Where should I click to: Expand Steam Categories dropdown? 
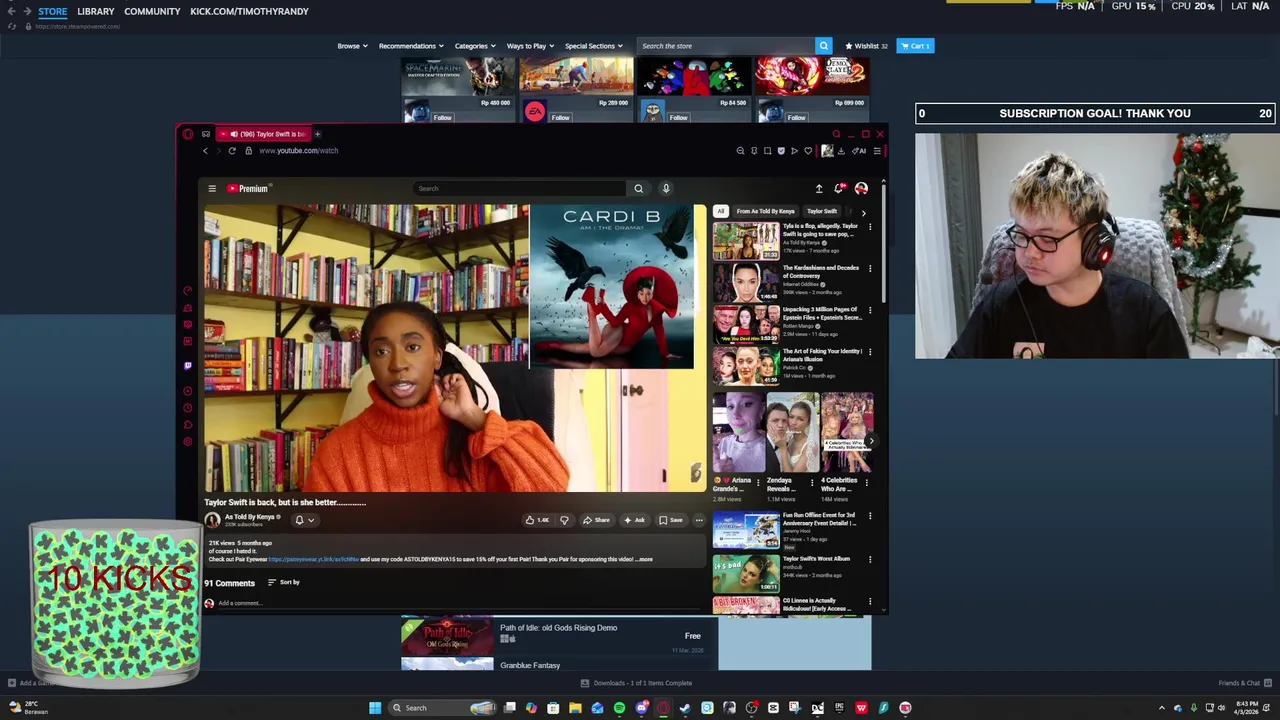point(475,46)
